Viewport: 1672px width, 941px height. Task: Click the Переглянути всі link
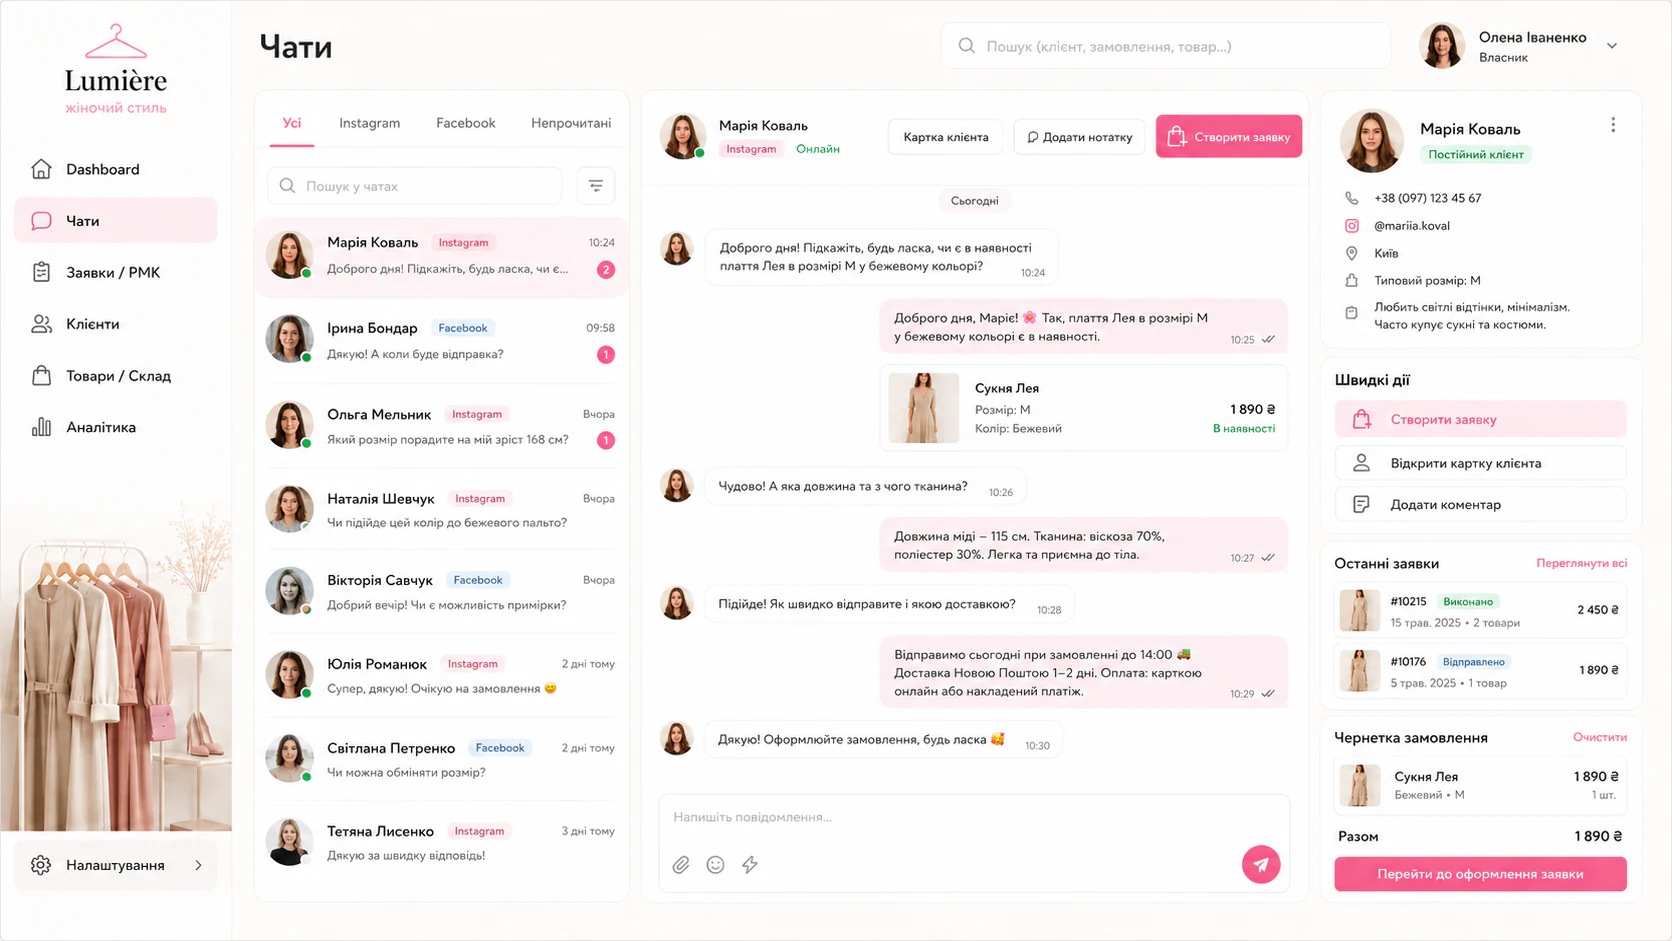pos(1581,563)
